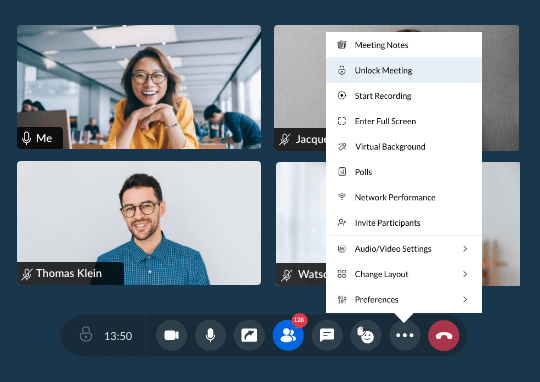540x382 pixels.
Task: Click the Me name label
Action: pos(44,138)
